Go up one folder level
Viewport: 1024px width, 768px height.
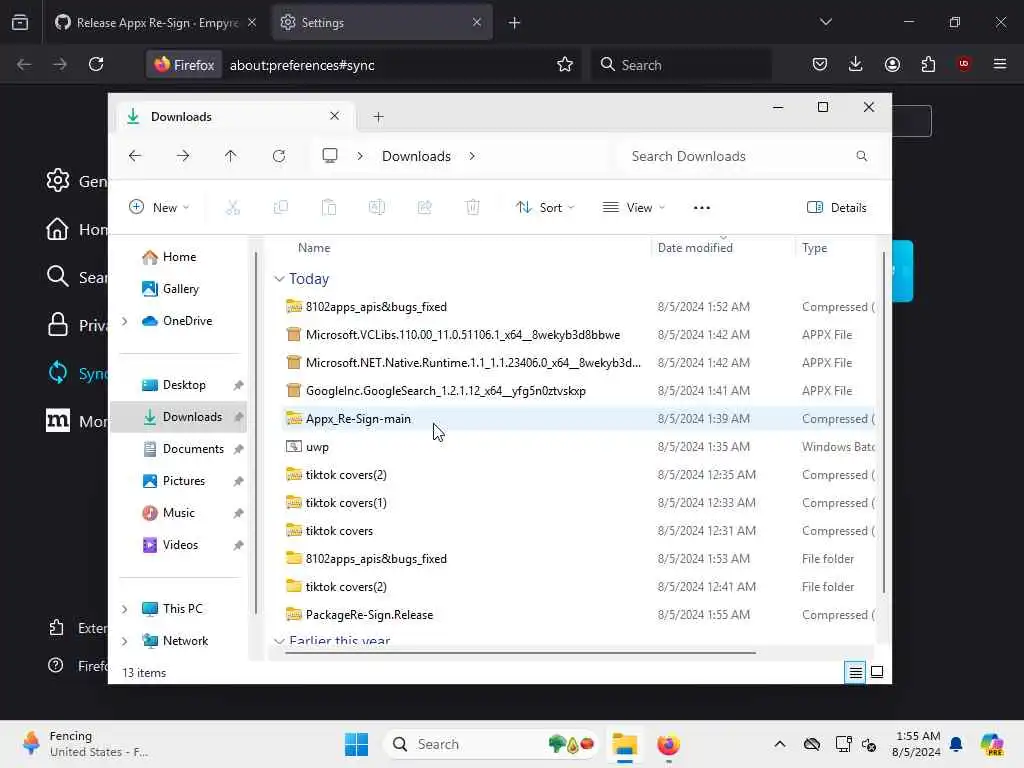231,156
